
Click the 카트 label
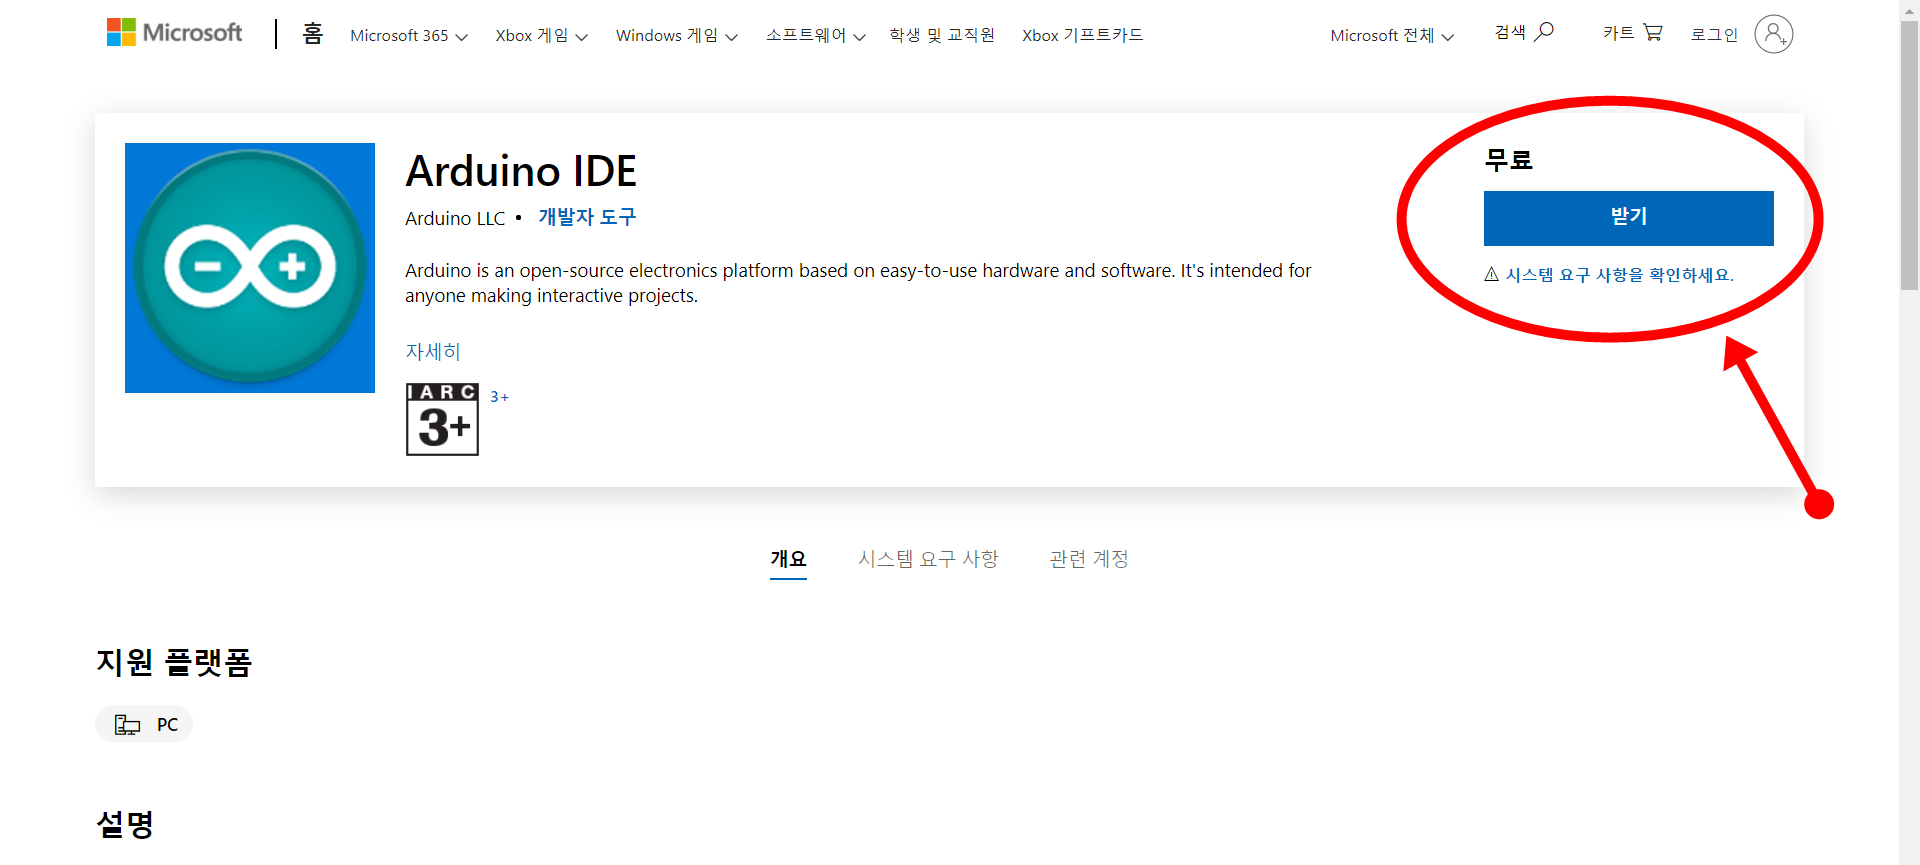(x=1618, y=32)
